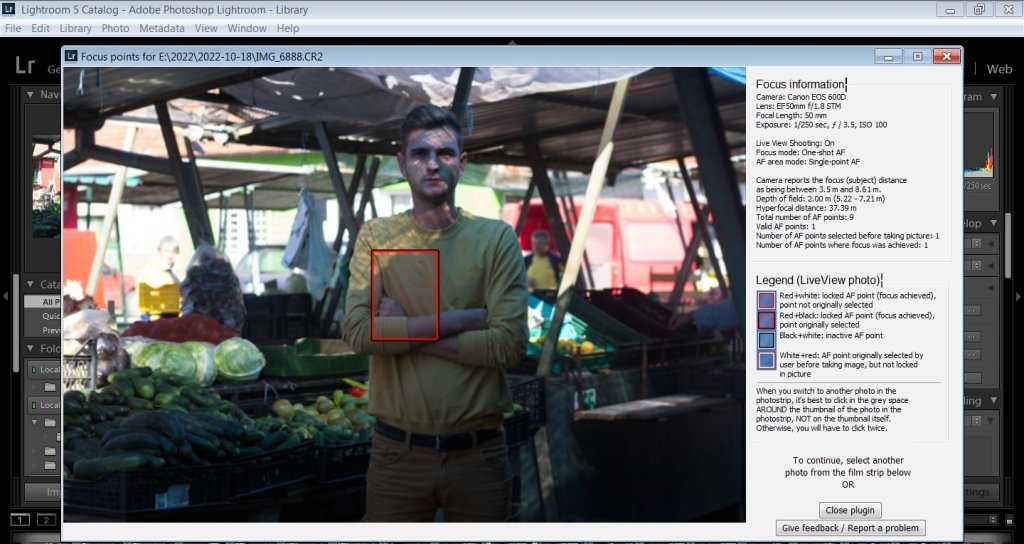Open the White Balance dropdown in Quick Develop

click(975, 266)
